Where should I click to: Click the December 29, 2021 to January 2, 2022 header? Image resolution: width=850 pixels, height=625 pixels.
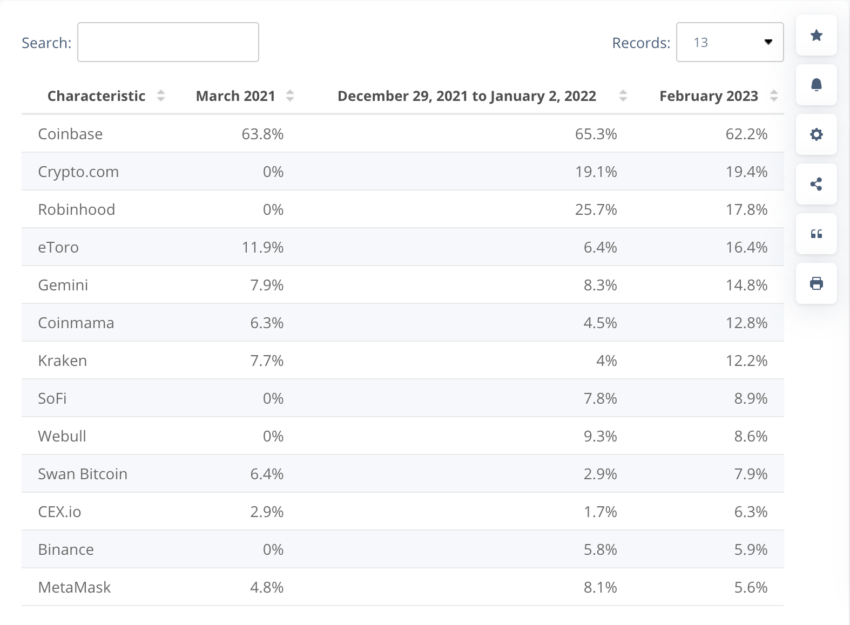point(467,96)
